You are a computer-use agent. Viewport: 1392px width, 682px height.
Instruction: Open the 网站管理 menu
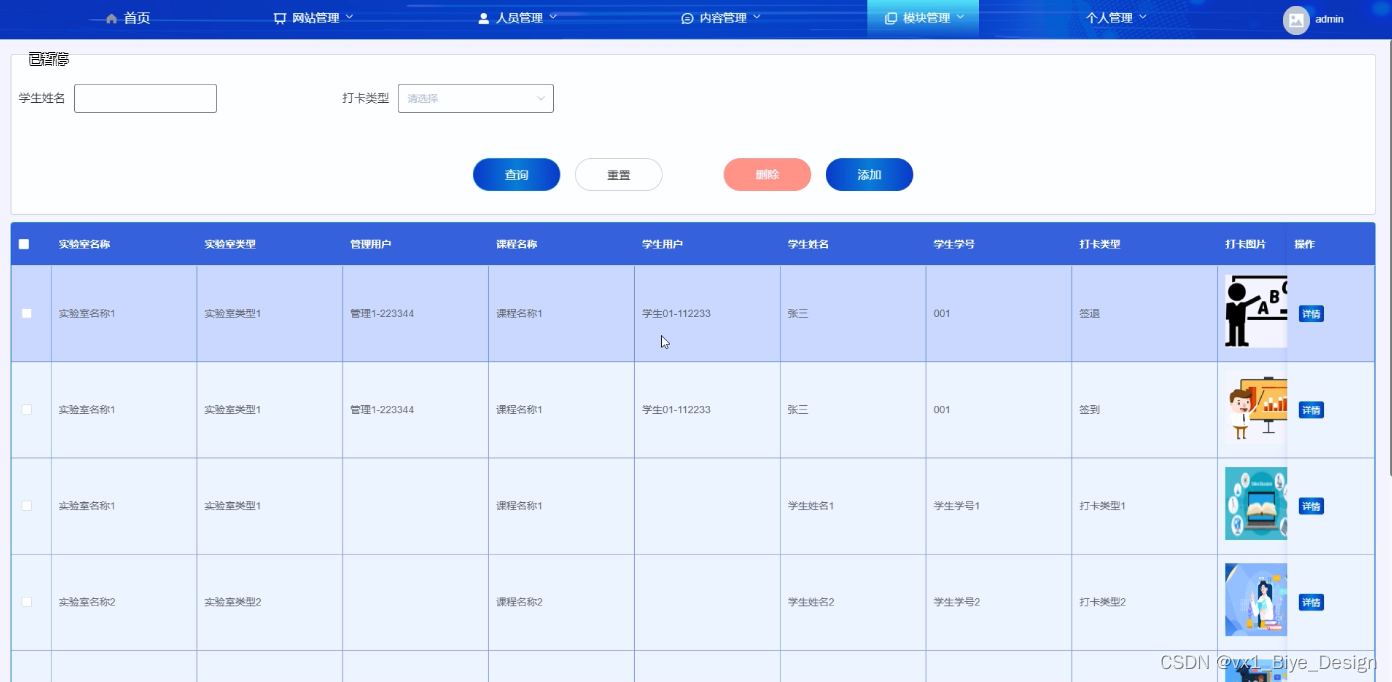pos(314,18)
